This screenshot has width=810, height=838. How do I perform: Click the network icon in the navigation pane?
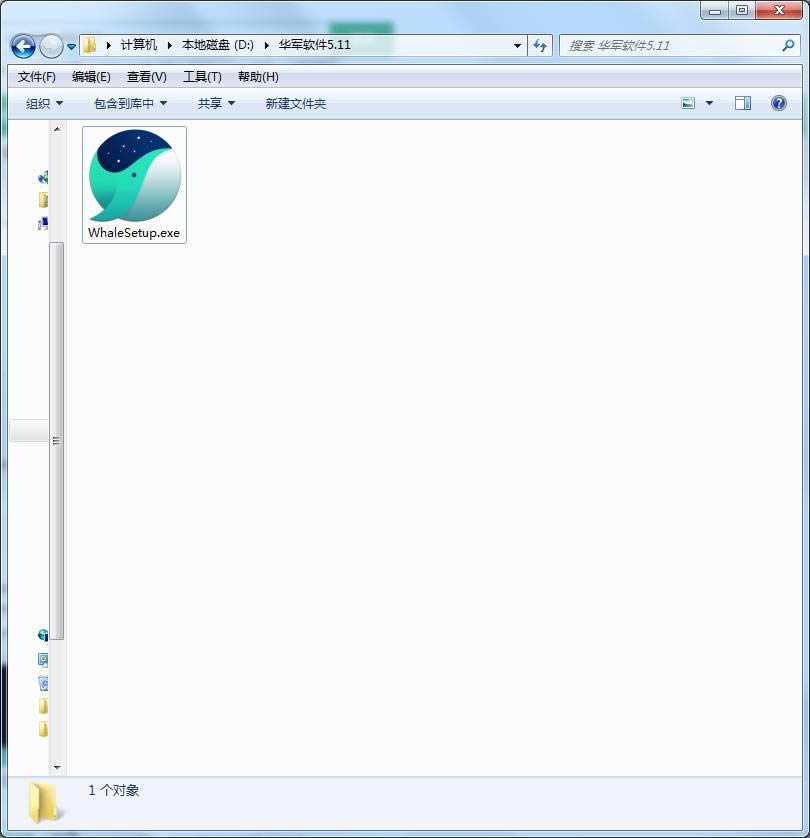point(42,635)
